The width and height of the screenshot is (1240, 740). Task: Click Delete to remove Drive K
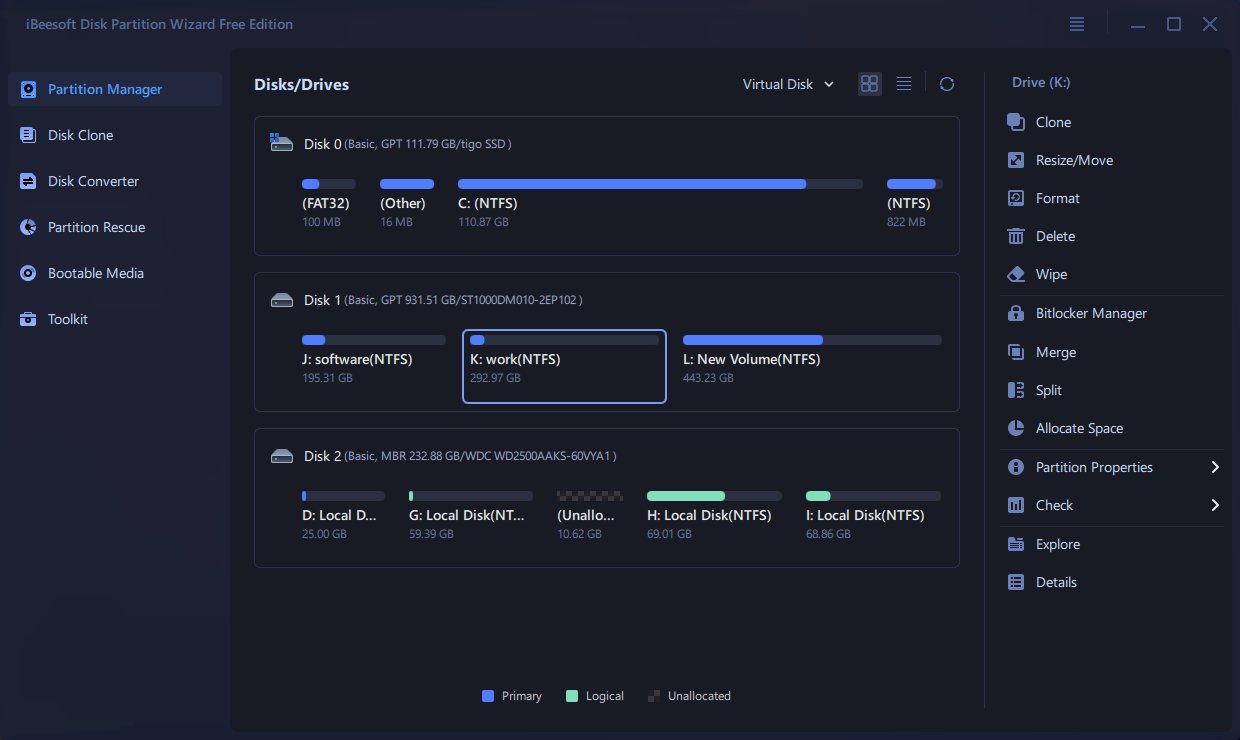pos(1015,236)
